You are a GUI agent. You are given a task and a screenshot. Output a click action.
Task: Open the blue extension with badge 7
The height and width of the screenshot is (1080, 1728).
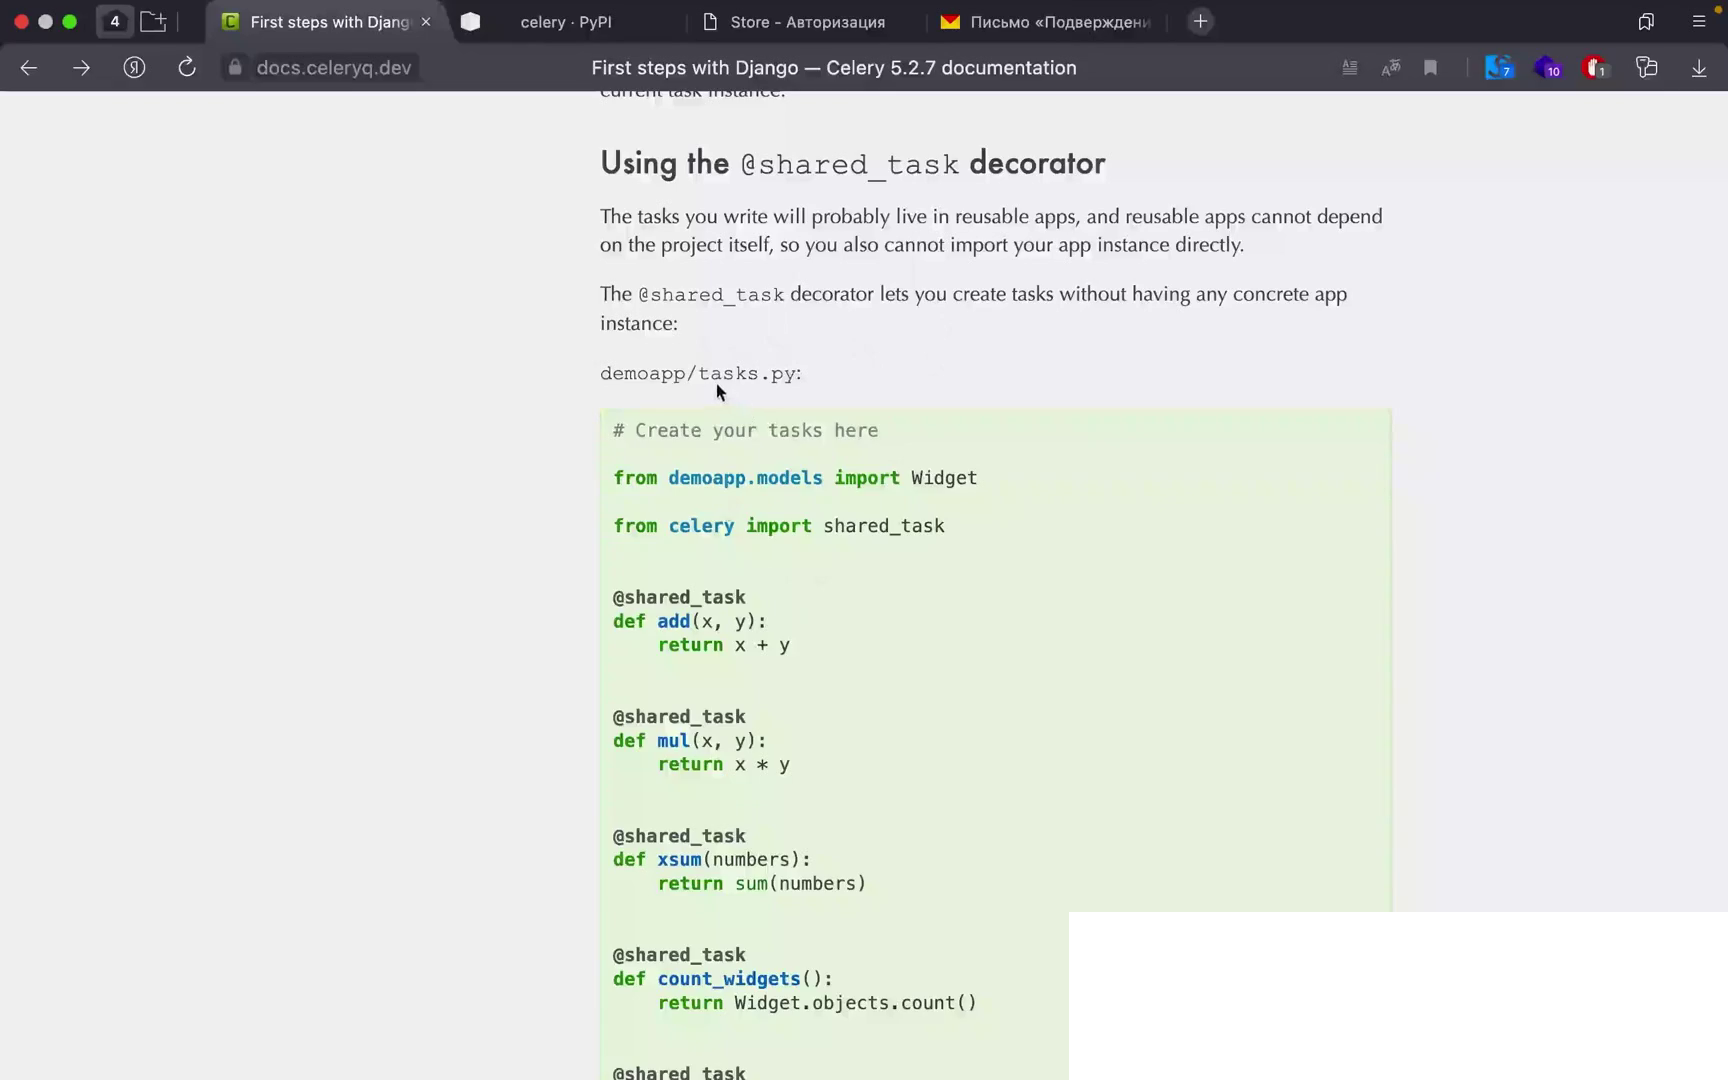point(1498,68)
